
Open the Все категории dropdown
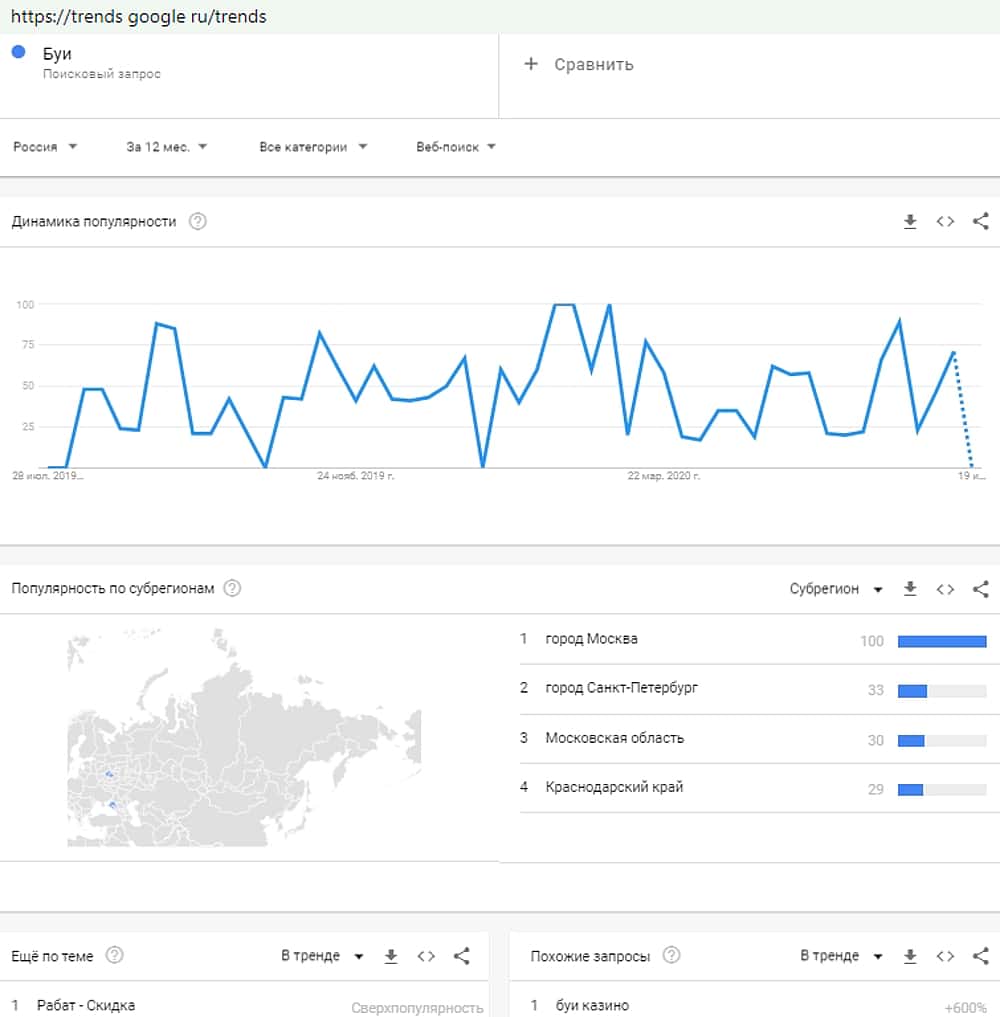pos(313,147)
